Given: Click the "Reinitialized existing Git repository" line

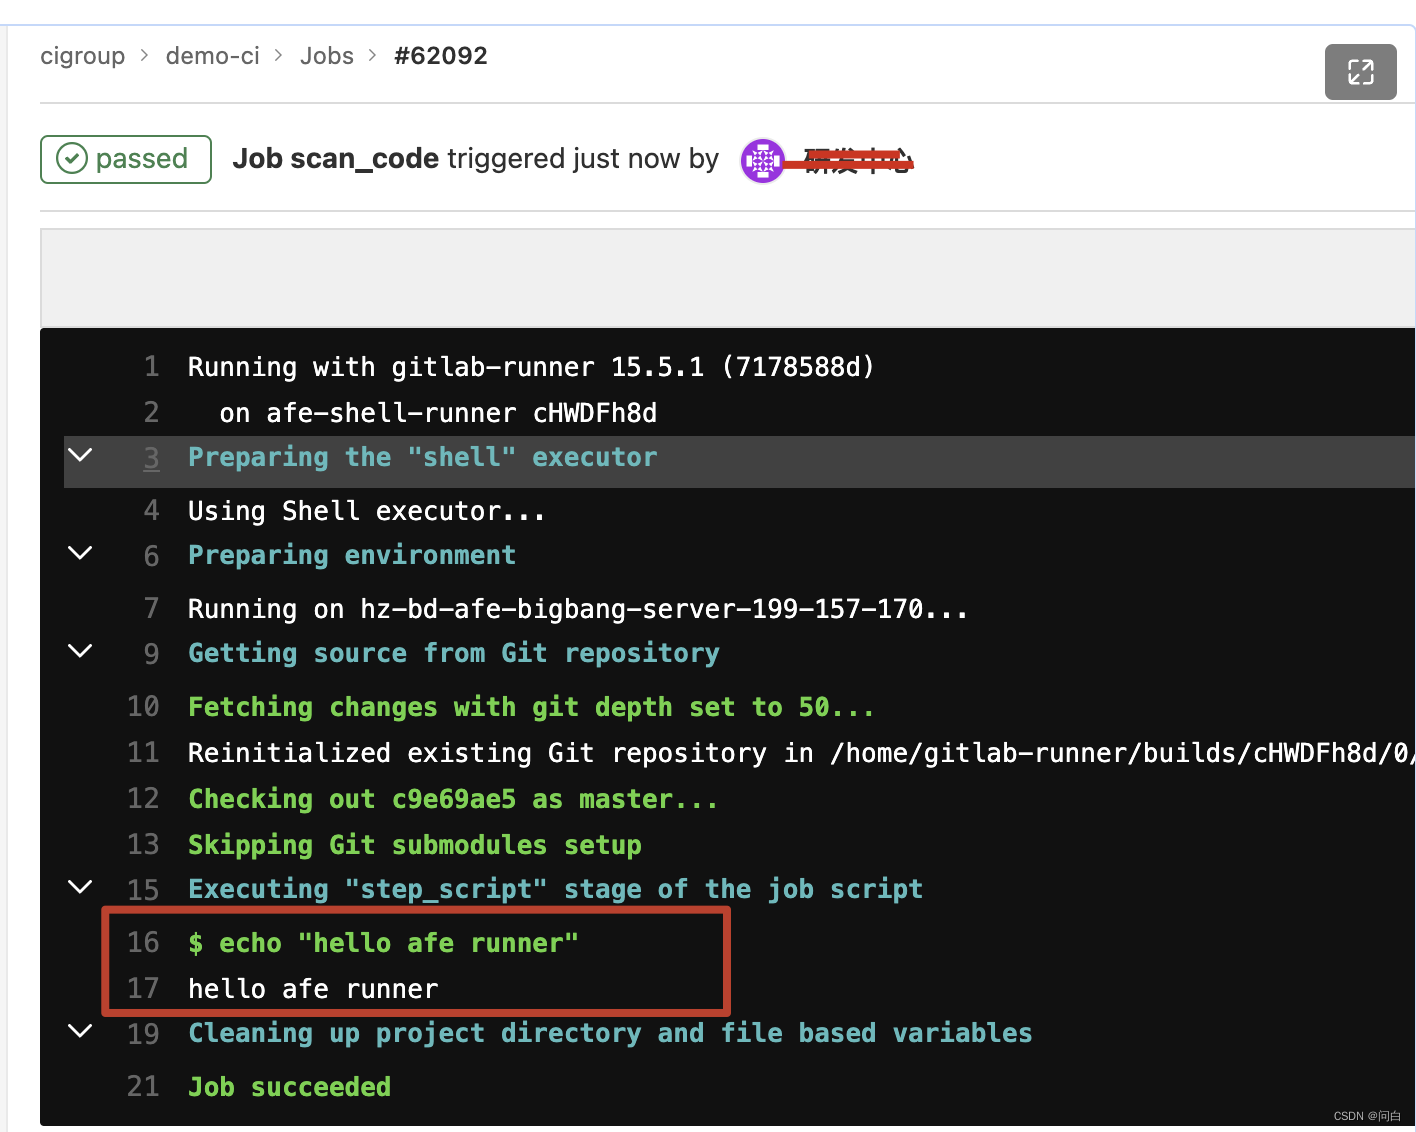Looking at the screenshot, I should (801, 753).
